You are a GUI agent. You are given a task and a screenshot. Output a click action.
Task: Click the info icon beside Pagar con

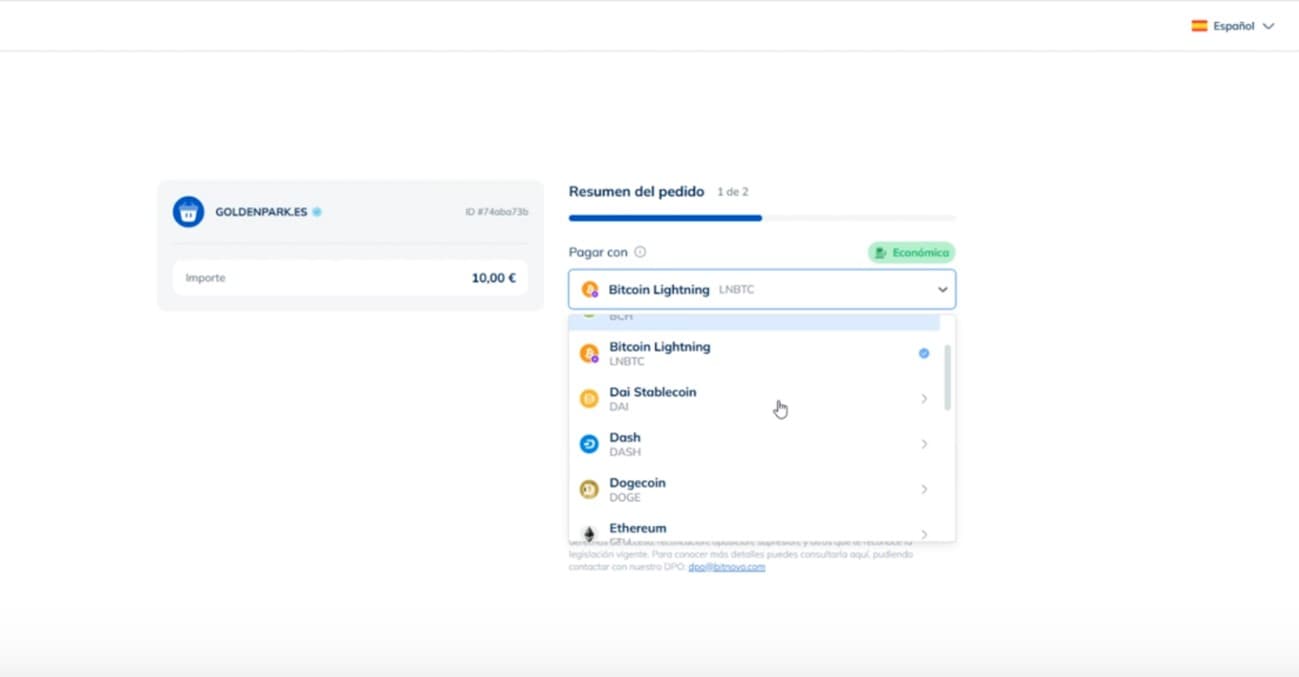tap(640, 253)
